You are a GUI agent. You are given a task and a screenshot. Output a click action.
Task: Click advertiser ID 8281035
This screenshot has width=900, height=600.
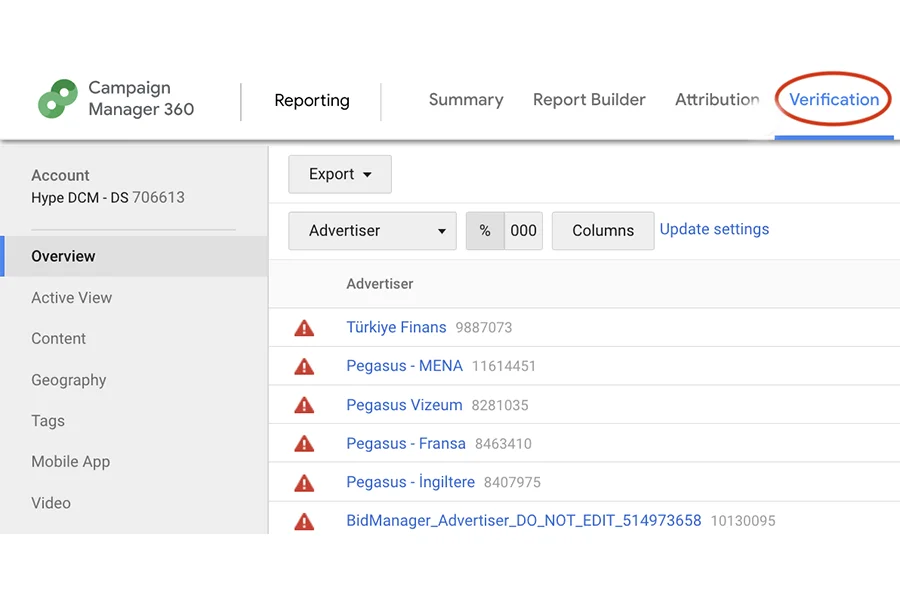tap(500, 405)
